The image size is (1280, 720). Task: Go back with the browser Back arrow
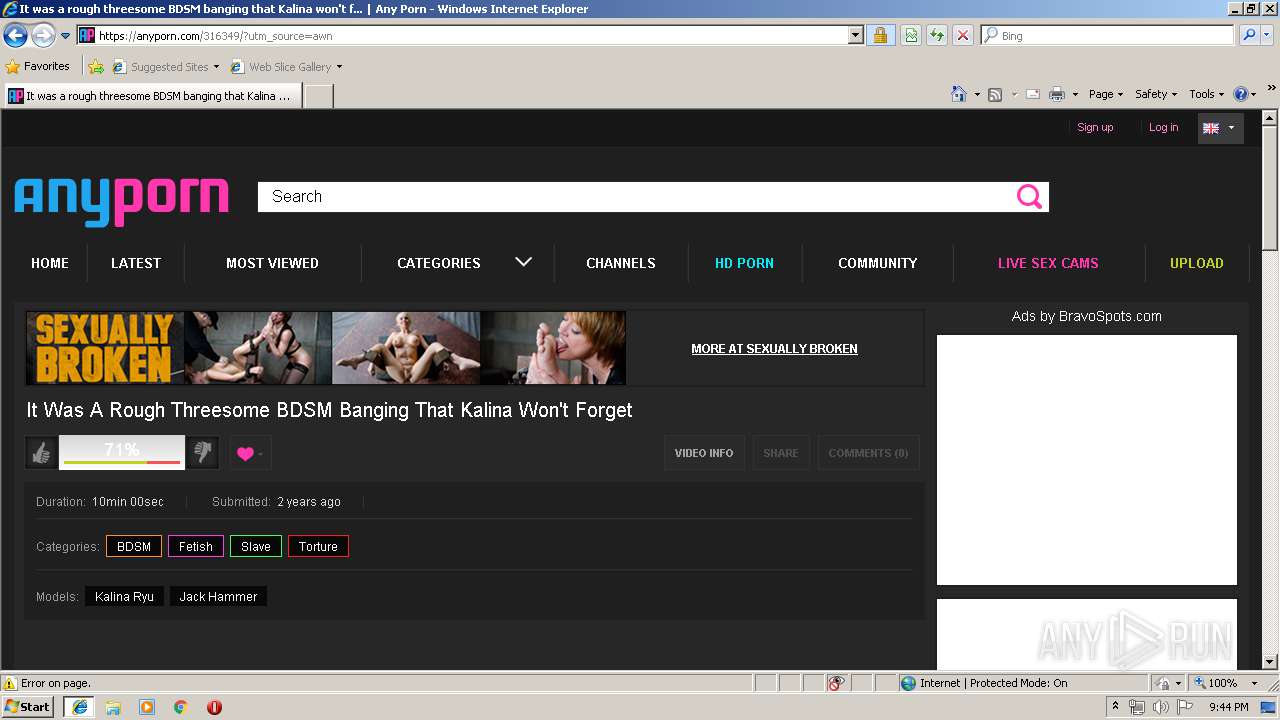(16, 36)
